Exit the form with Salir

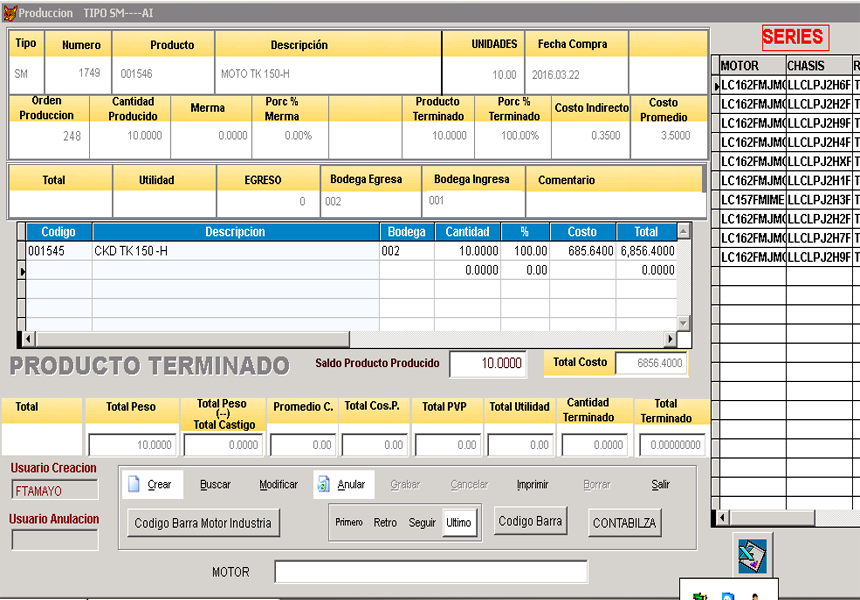(x=660, y=485)
